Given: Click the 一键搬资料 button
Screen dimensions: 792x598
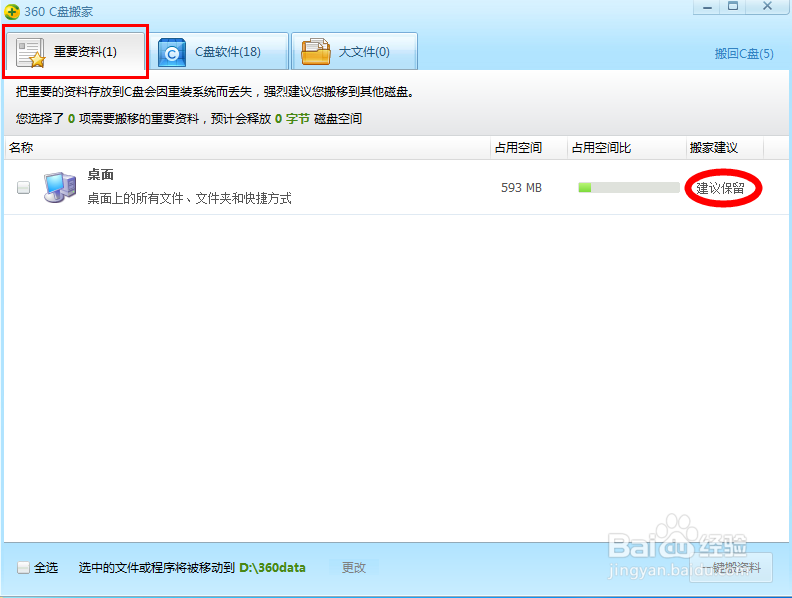Looking at the screenshot, I should click(731, 568).
